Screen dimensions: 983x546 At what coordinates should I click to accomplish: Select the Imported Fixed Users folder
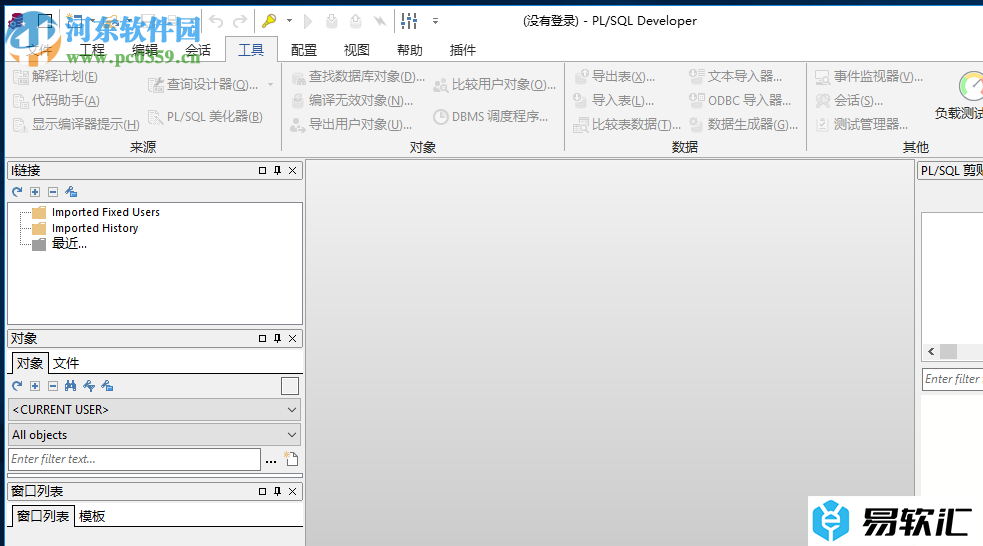point(106,212)
